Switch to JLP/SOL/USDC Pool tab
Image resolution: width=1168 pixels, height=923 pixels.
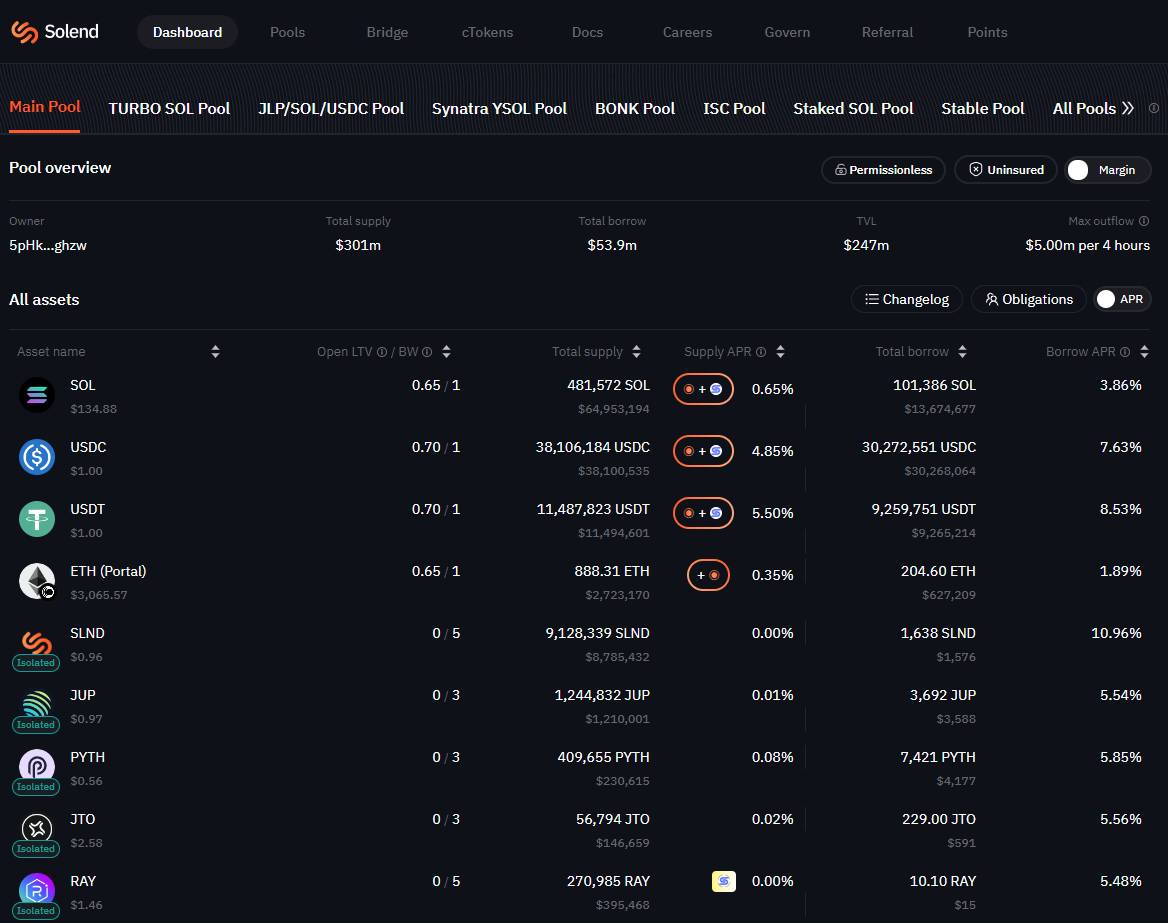point(331,108)
